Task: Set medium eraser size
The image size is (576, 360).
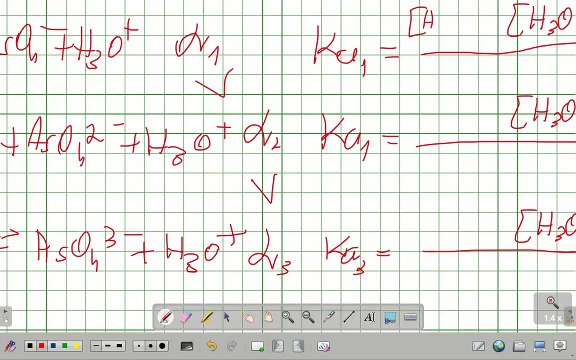Action: tap(151, 346)
